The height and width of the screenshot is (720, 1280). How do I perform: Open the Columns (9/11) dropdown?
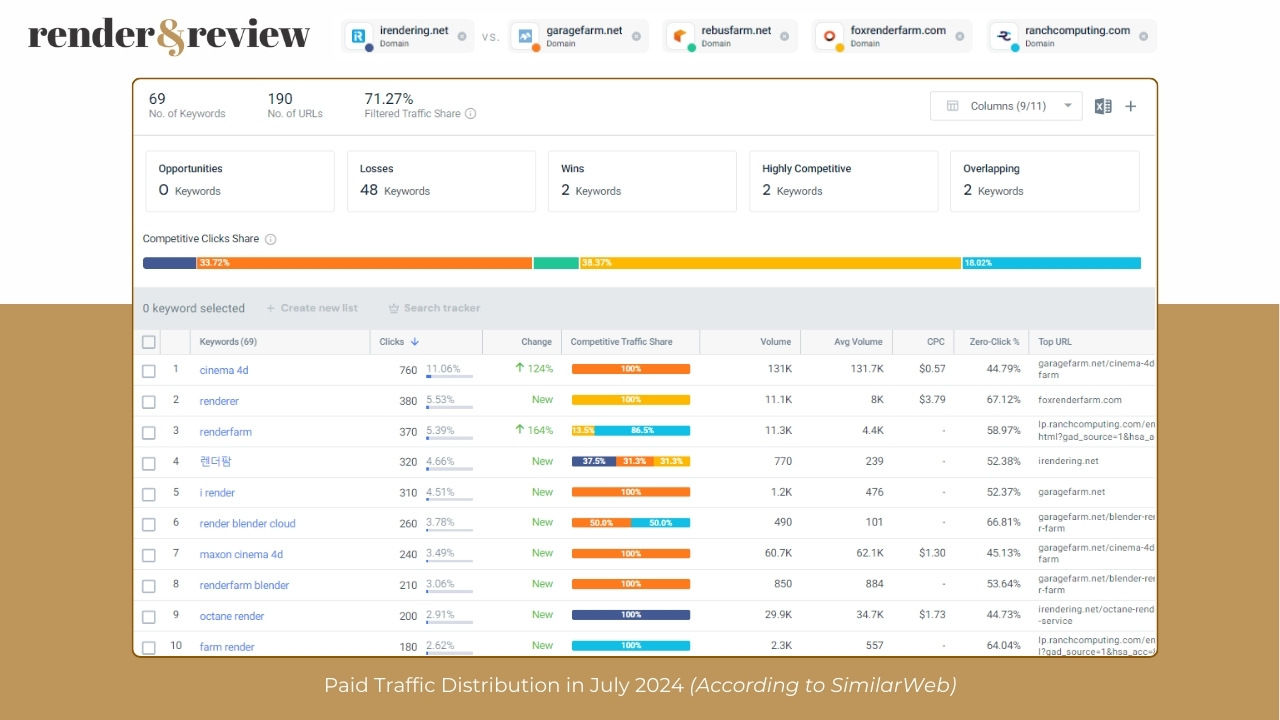pyautogui.click(x=1006, y=106)
